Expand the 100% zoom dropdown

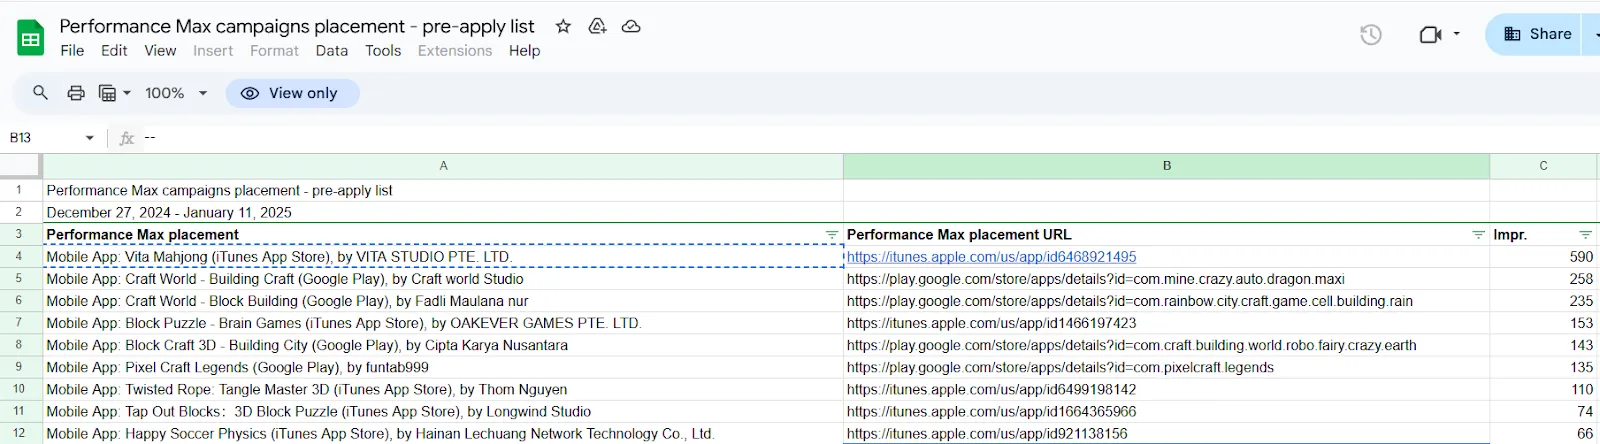click(x=203, y=93)
